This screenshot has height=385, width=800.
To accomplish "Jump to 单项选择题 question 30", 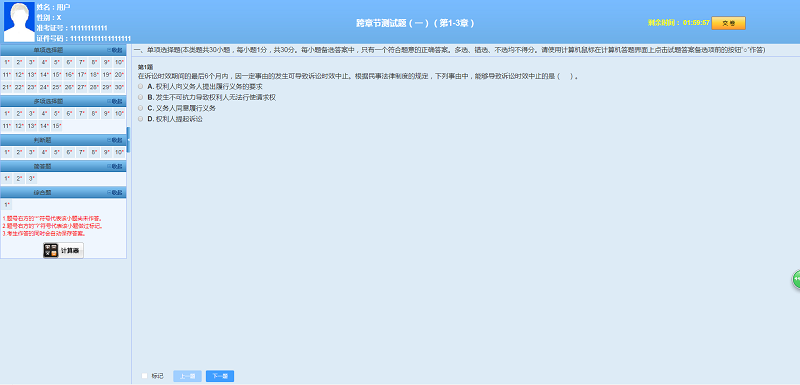I will pos(119,87).
